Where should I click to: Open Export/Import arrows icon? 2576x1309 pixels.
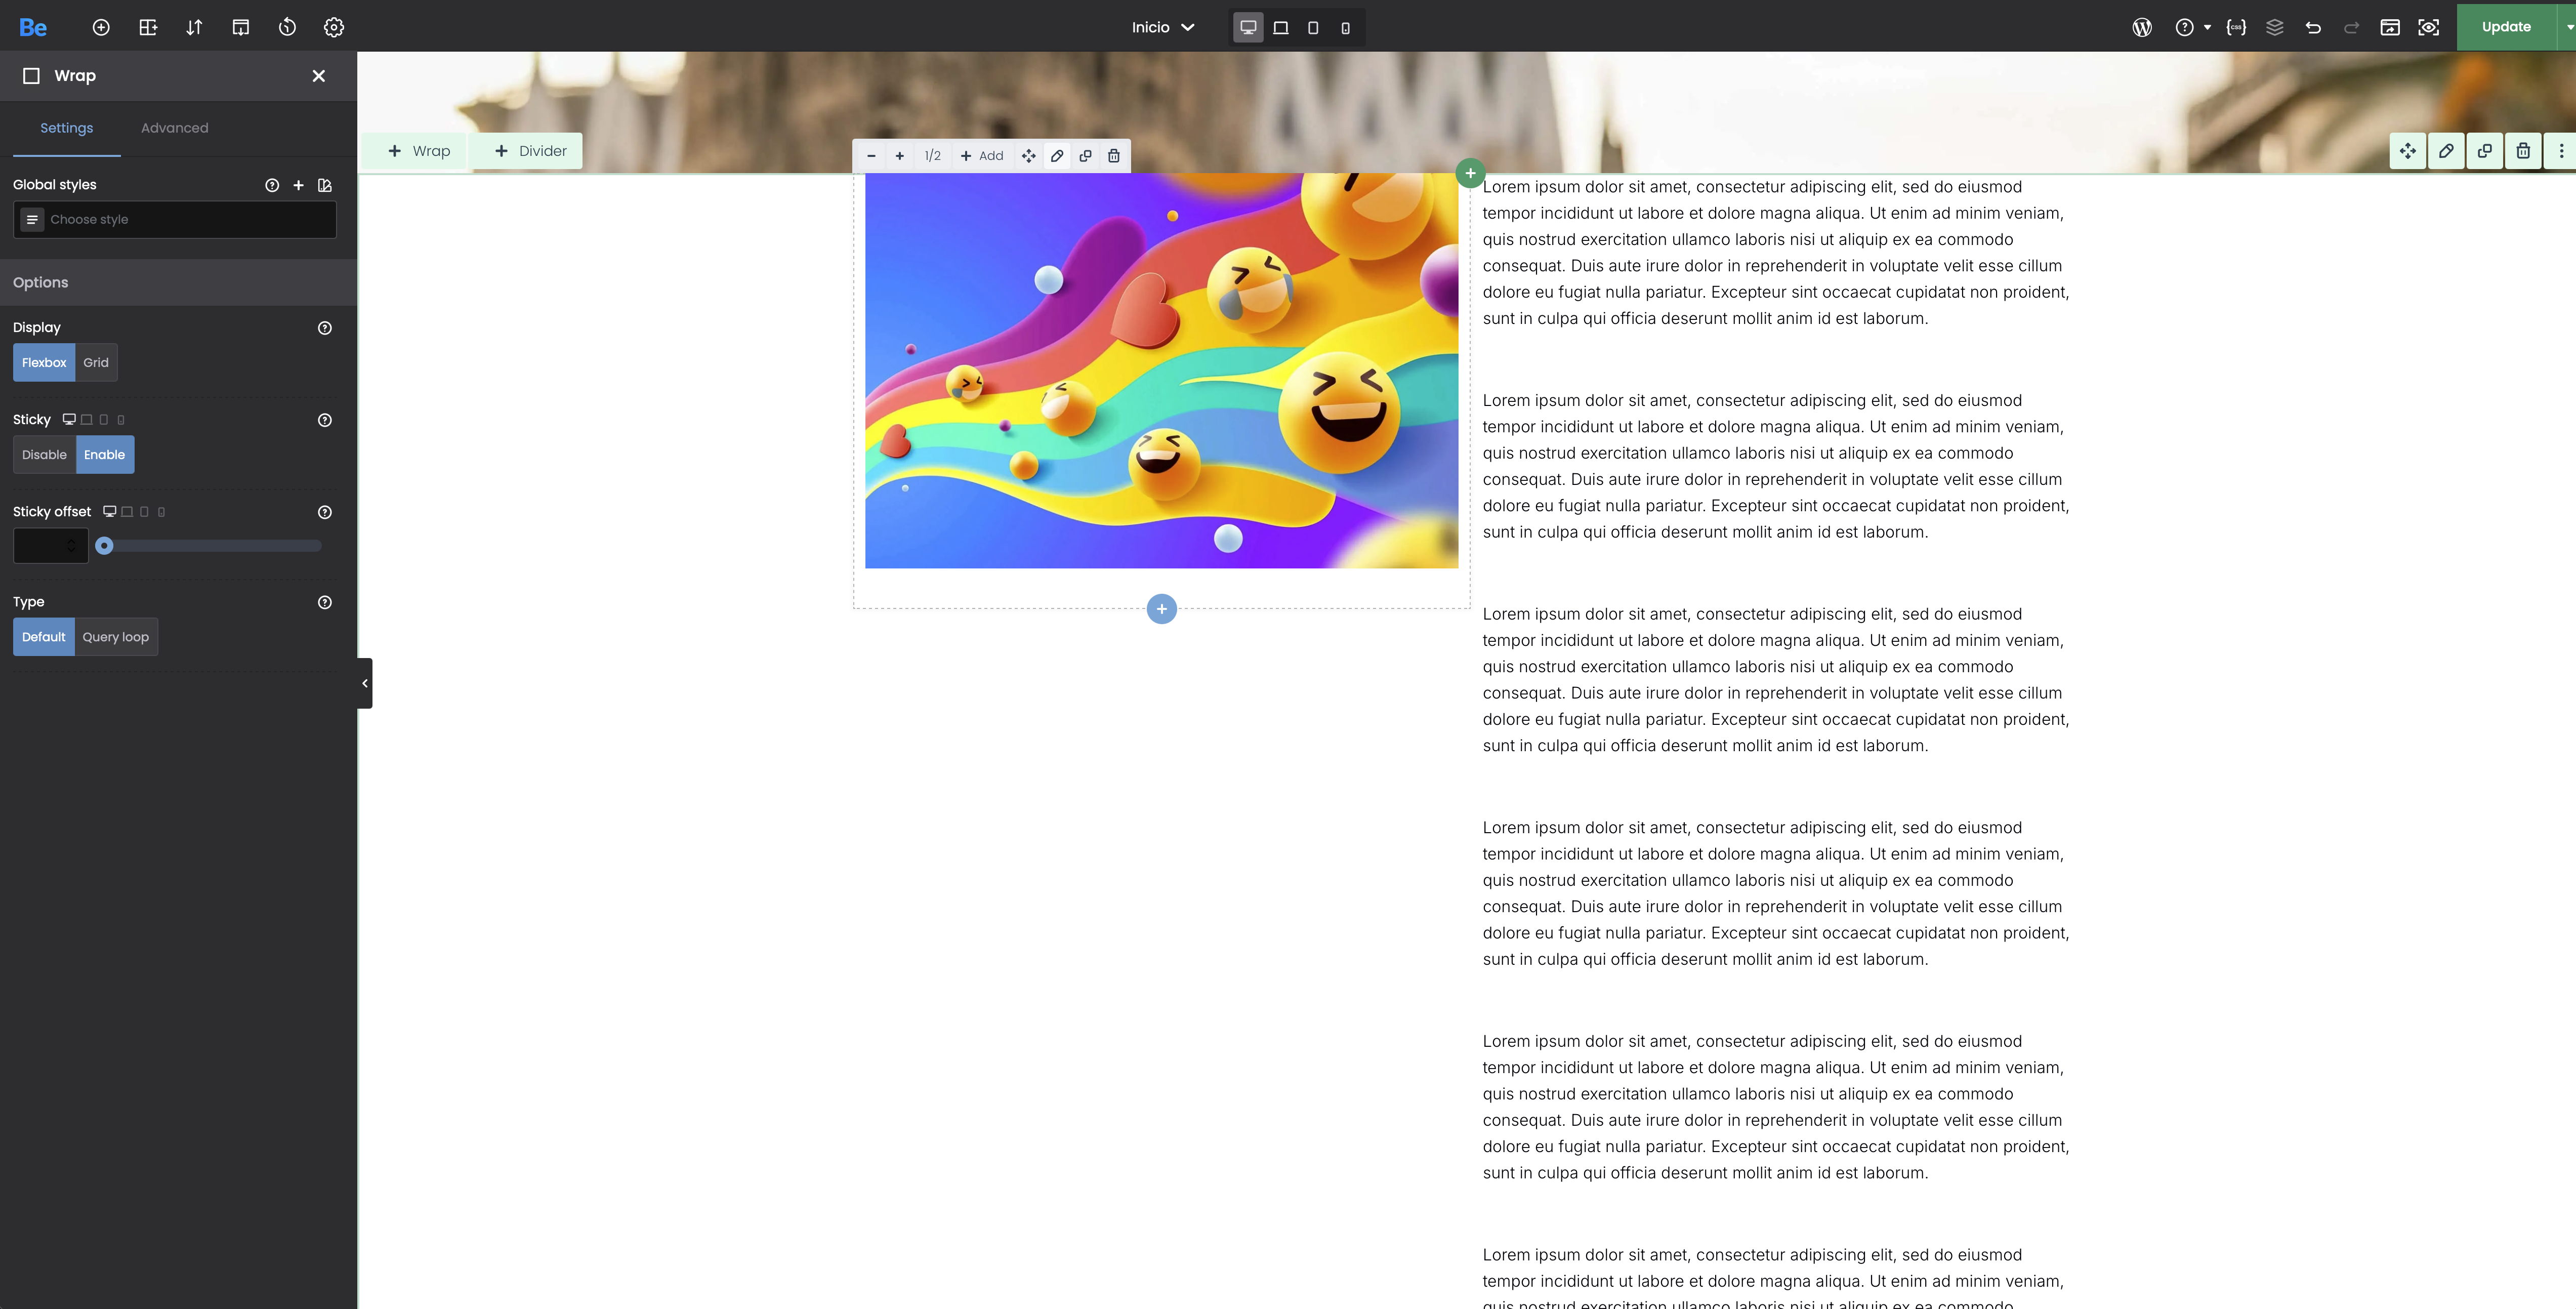pyautogui.click(x=194, y=27)
